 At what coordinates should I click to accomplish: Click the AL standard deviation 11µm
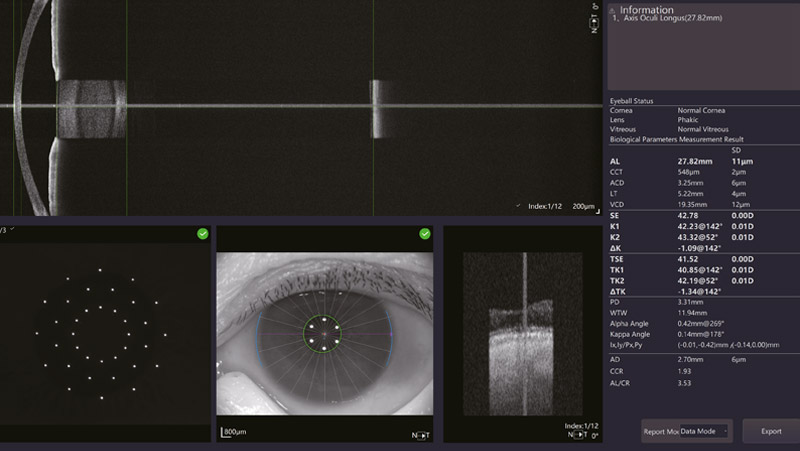click(x=742, y=161)
